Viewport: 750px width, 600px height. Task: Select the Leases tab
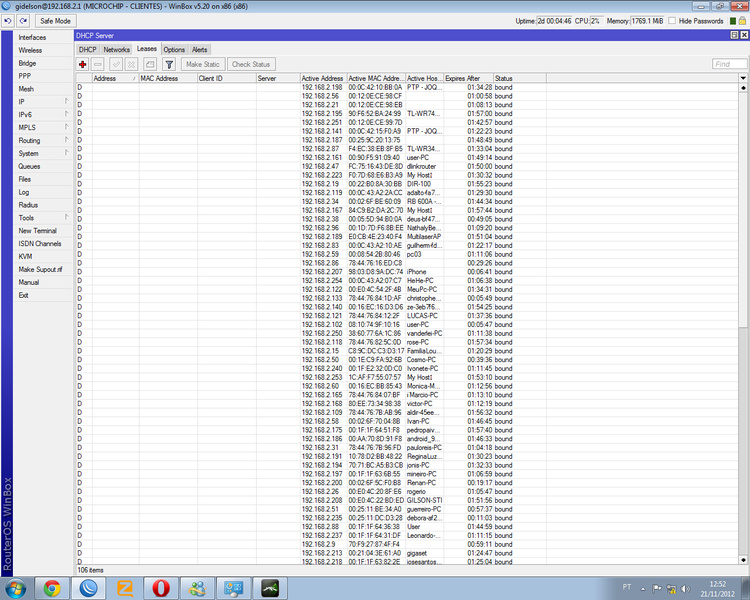click(x=146, y=49)
